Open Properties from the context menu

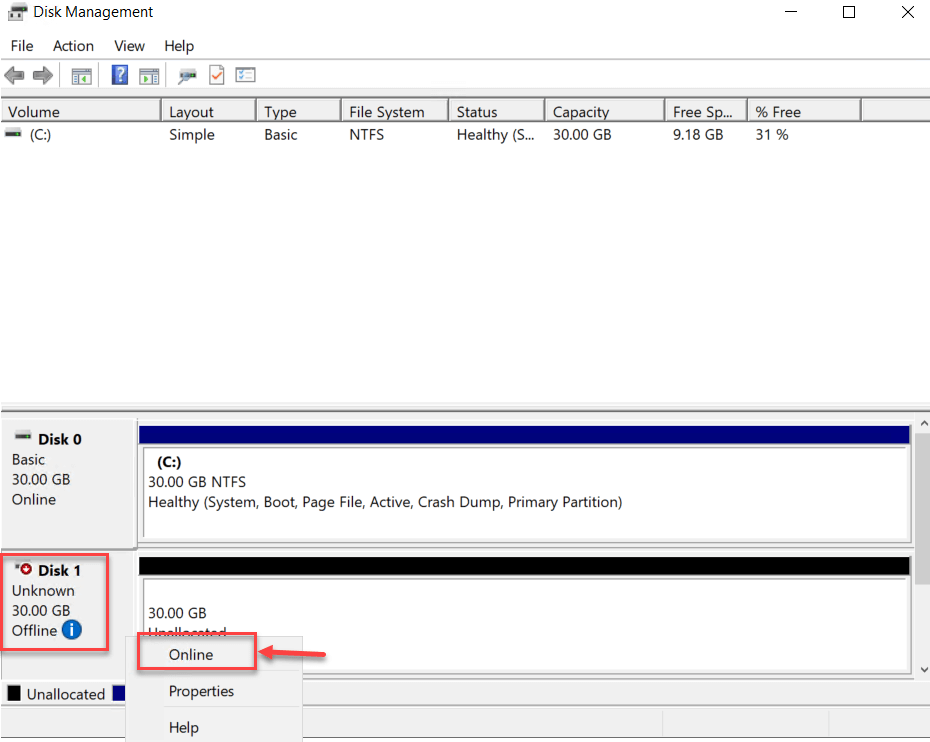[202, 691]
